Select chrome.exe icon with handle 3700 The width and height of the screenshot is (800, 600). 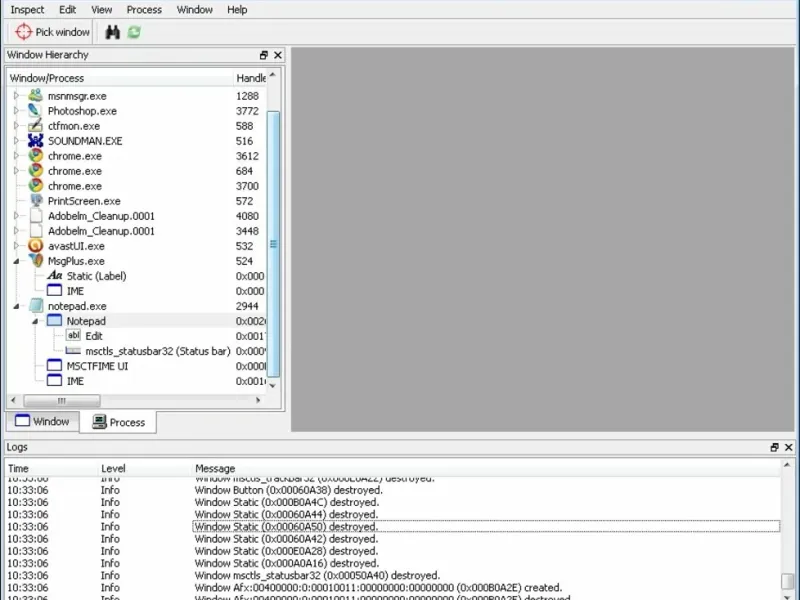35,186
